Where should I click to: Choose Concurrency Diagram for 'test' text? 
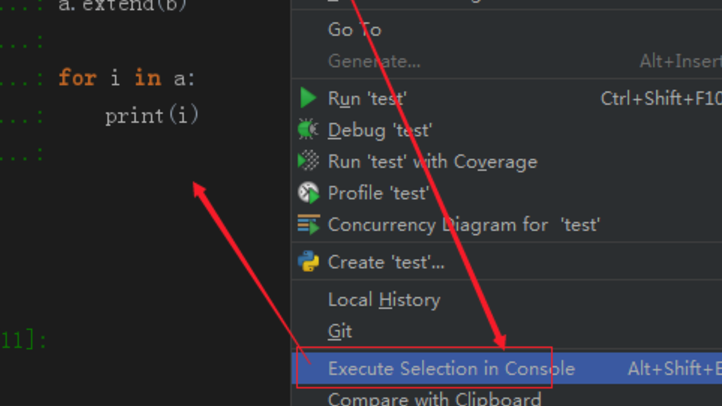(464, 225)
